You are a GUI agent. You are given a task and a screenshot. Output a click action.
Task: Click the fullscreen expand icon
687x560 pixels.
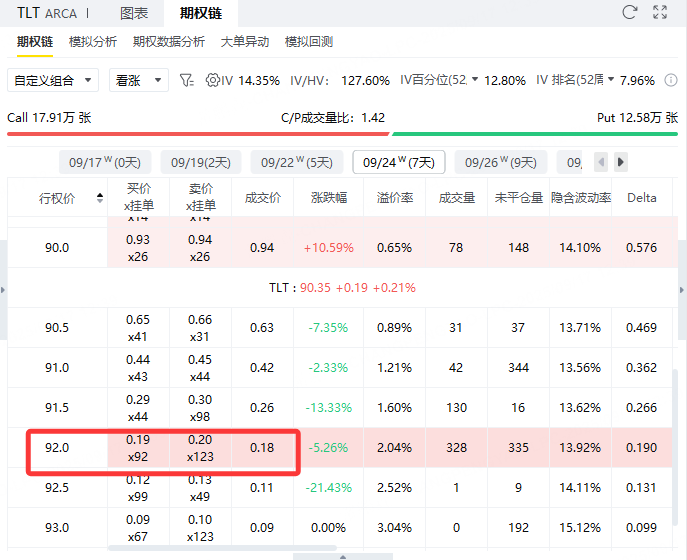click(x=660, y=12)
